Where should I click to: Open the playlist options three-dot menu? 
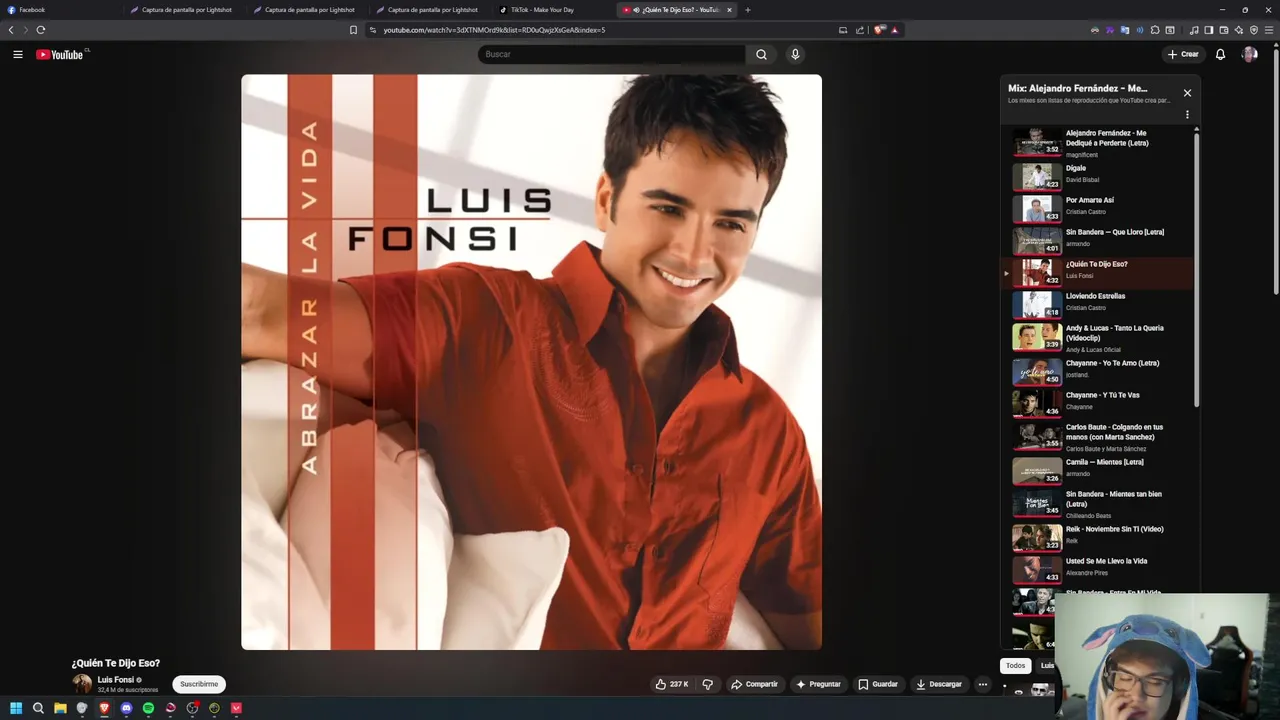(1187, 114)
